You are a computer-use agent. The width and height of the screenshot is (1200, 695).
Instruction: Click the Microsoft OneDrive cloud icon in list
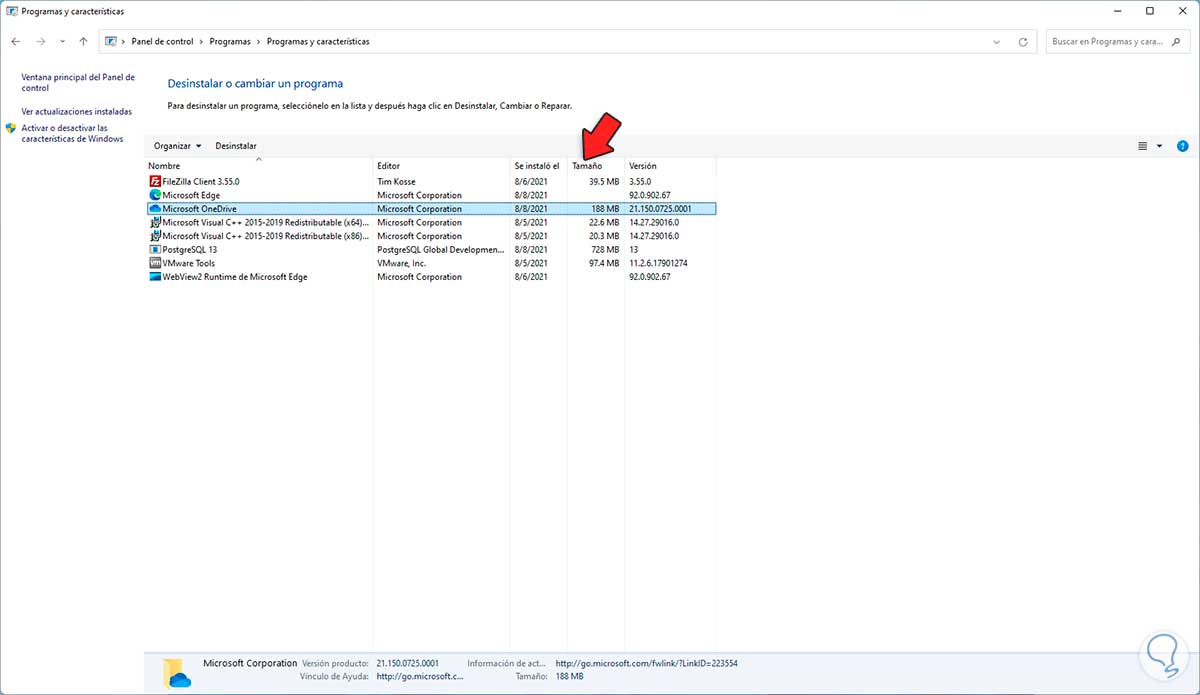coord(155,209)
